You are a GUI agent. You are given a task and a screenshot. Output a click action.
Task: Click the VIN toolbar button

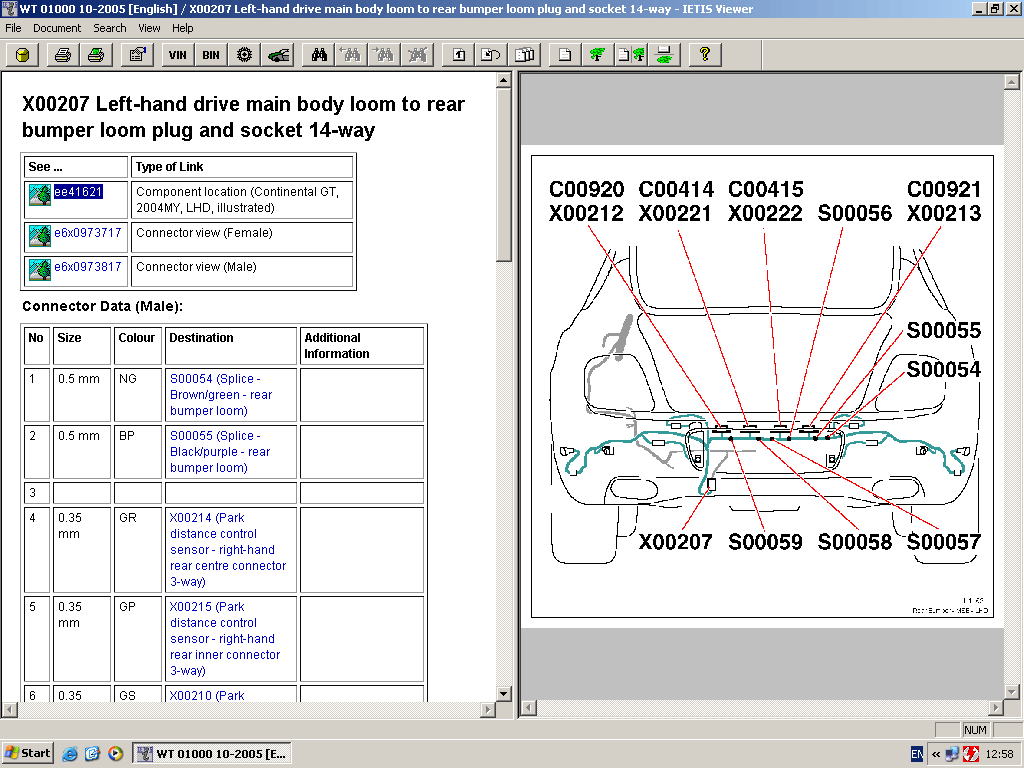pyautogui.click(x=178, y=55)
